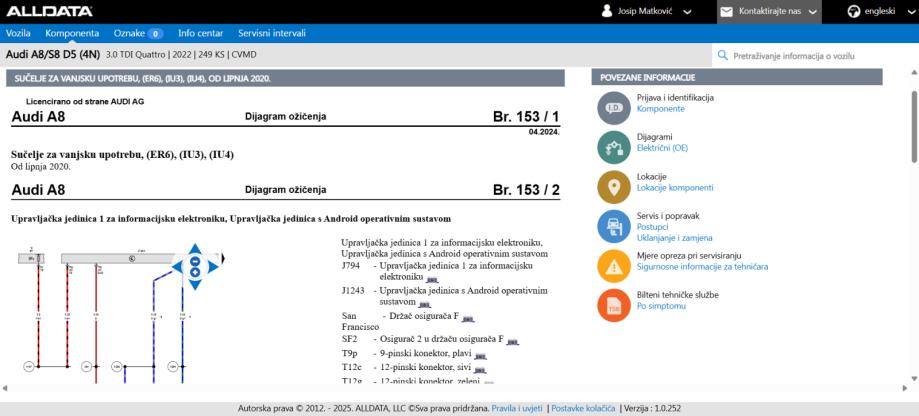This screenshot has width=919, height=416.
Task: Open the Lokacije komponenti link
Action: [675, 188]
